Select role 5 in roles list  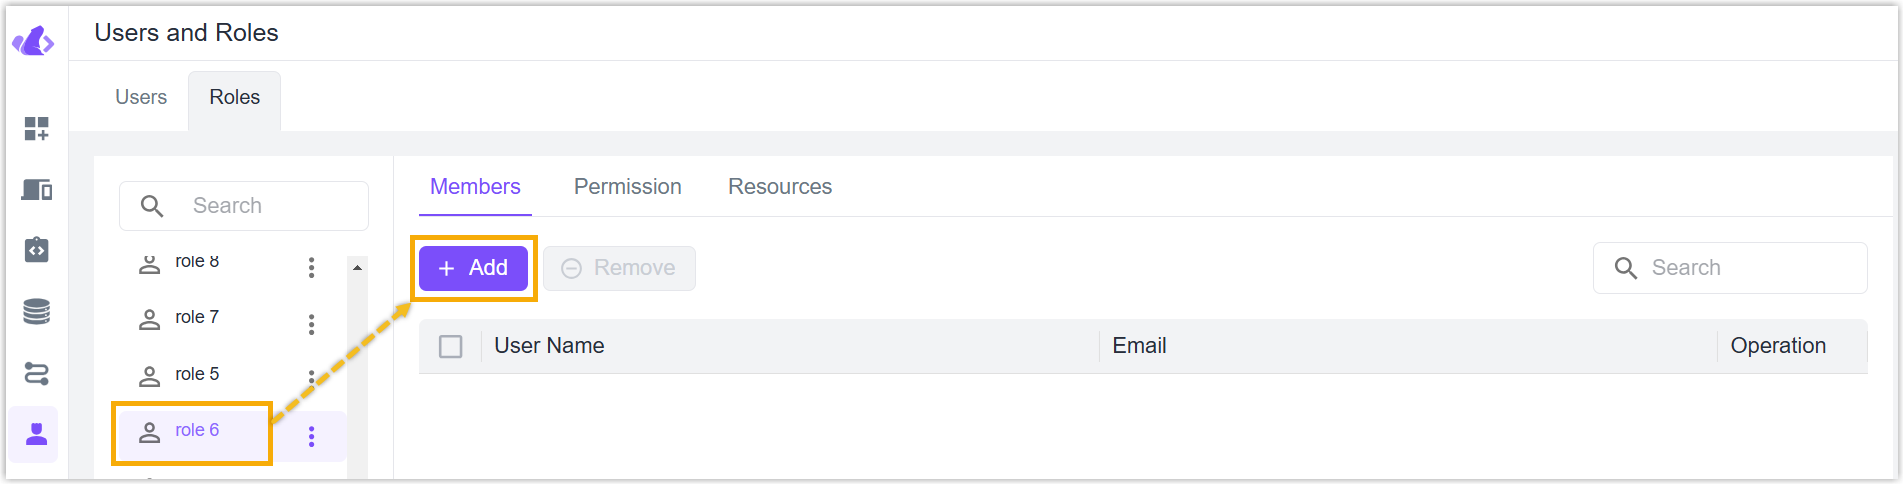point(197,374)
